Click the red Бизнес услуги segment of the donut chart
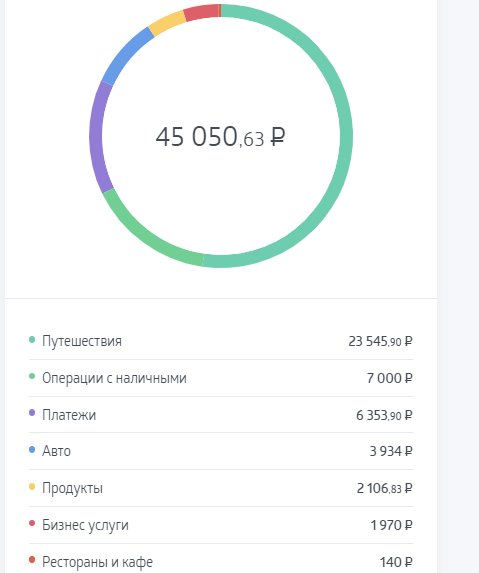Screen dimensions: 479x573 coord(201,12)
